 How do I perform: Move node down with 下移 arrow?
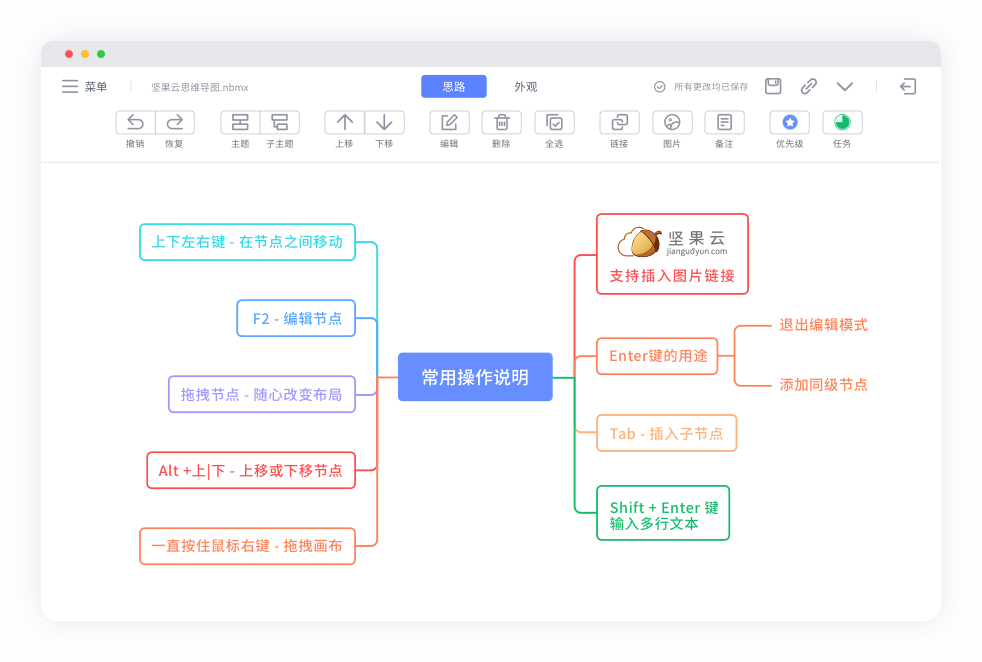point(384,122)
